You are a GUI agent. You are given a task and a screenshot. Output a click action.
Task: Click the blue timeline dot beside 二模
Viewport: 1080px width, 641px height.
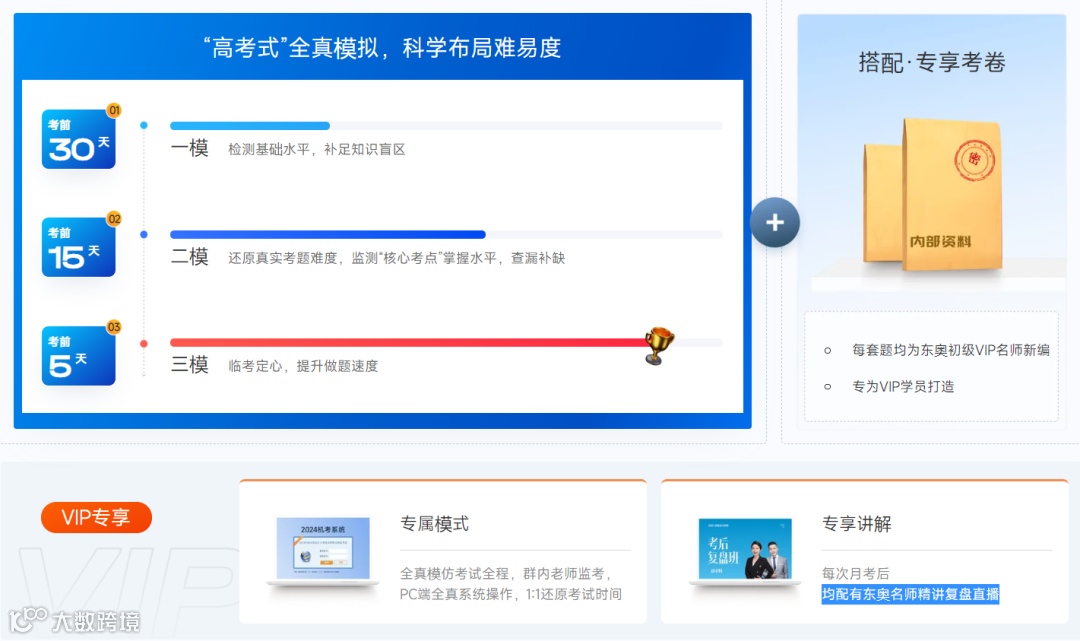[x=144, y=234]
